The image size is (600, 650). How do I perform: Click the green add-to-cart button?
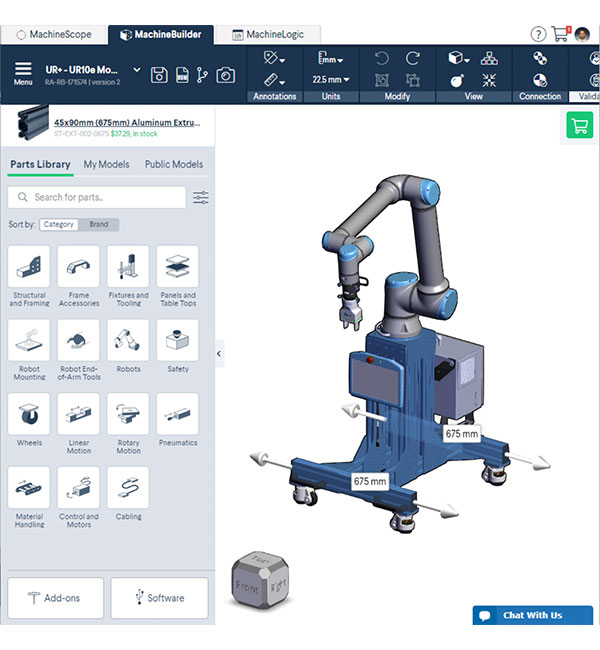(x=580, y=126)
